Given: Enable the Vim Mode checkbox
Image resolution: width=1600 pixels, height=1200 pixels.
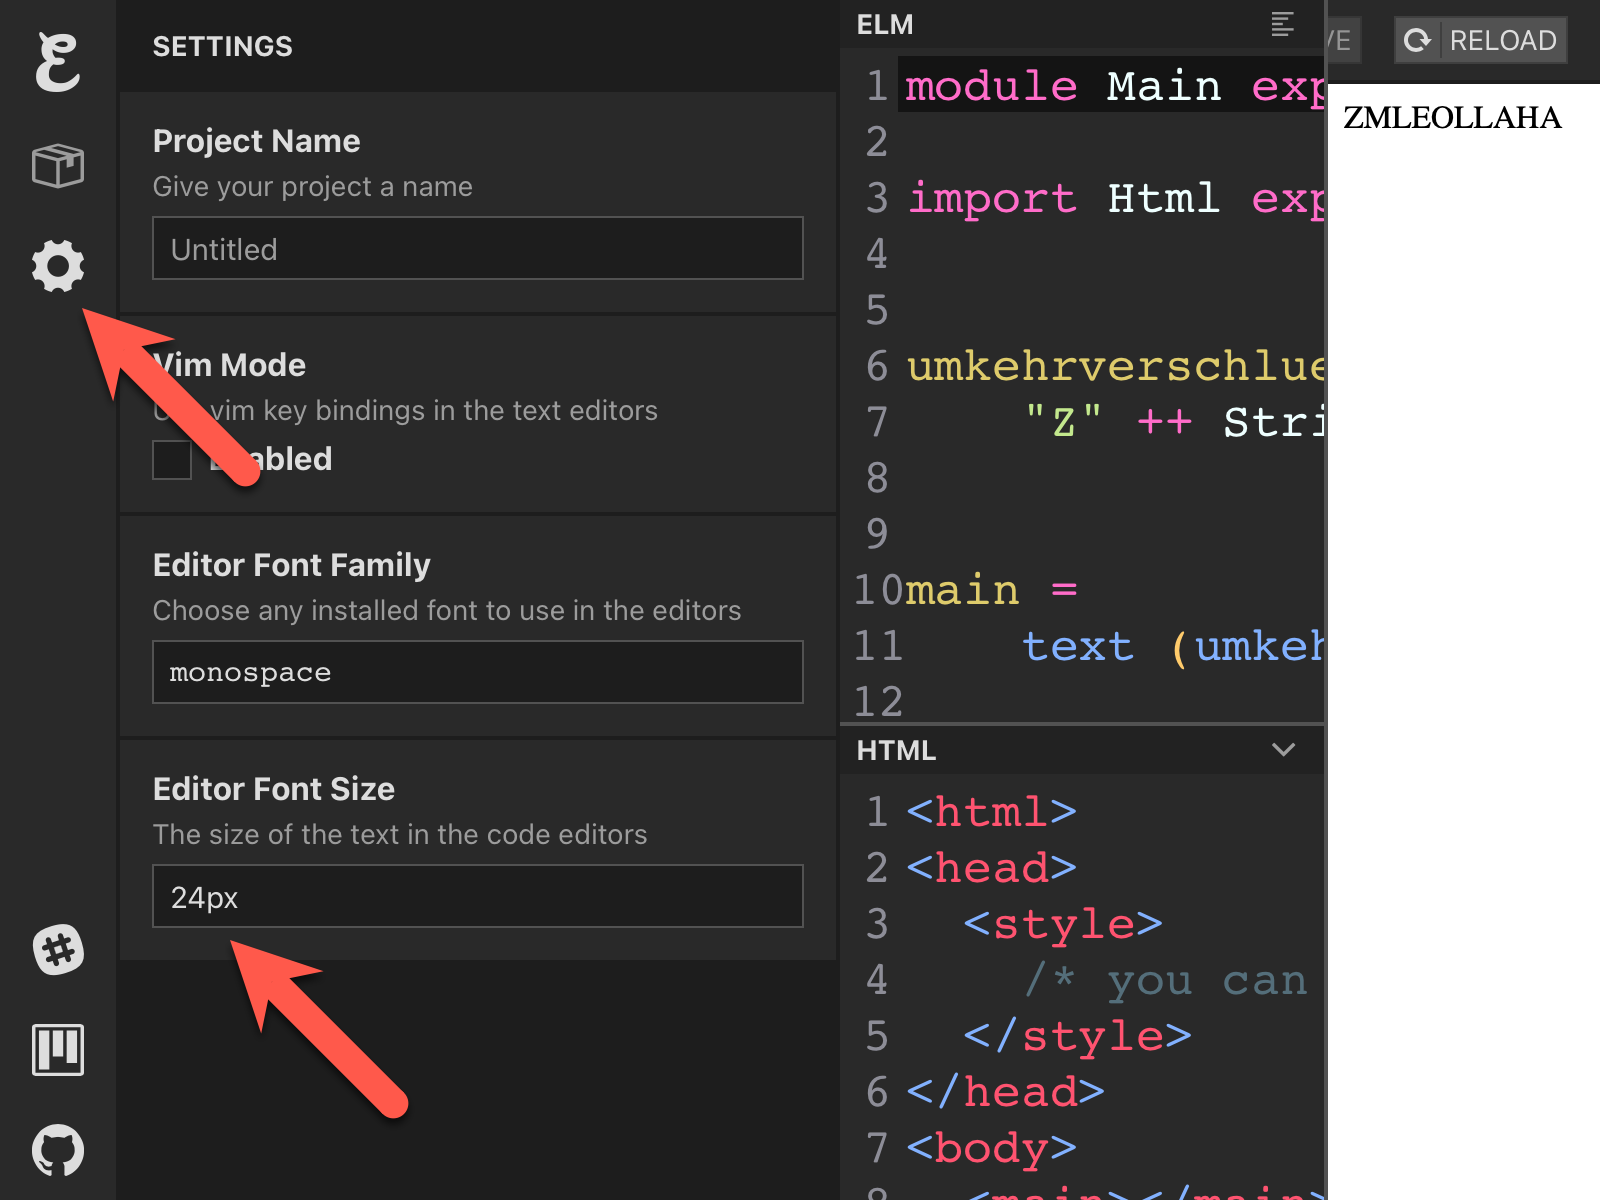Looking at the screenshot, I should (x=172, y=460).
